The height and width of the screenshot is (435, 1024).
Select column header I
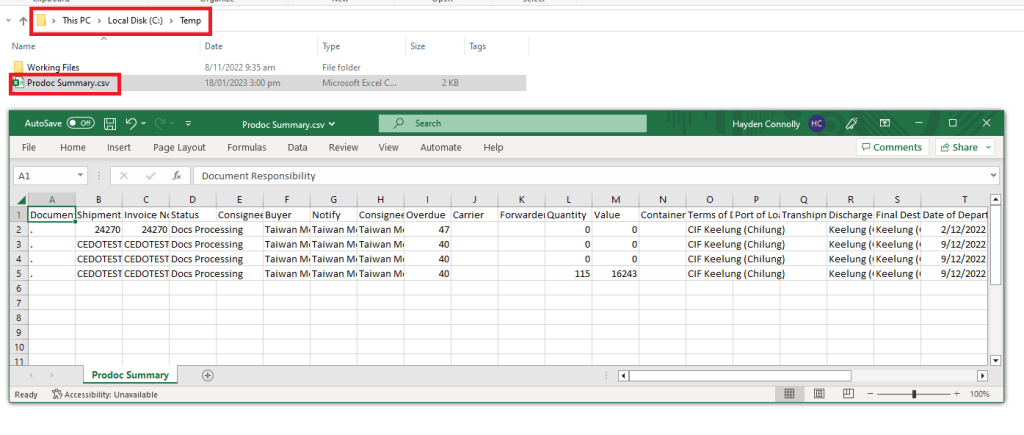[427, 200]
